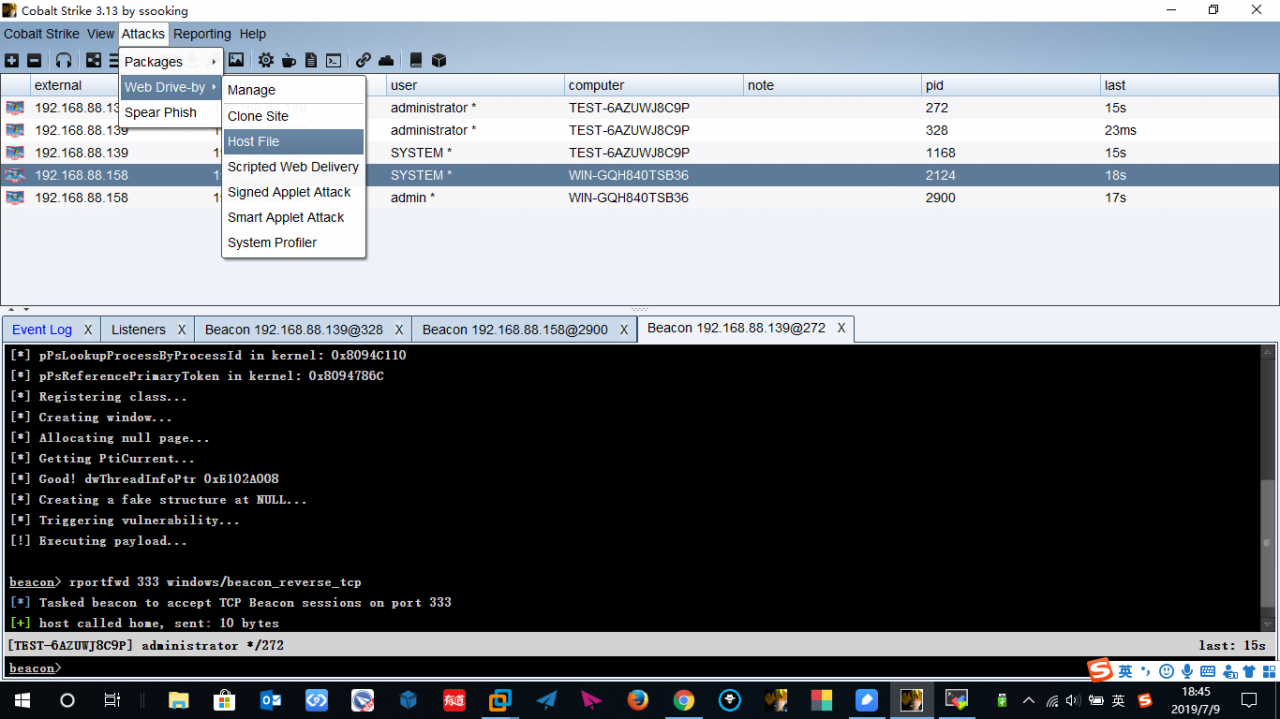Select session icon in the pid 2124 row
Viewport: 1280px width, 719px height.
(x=15, y=175)
